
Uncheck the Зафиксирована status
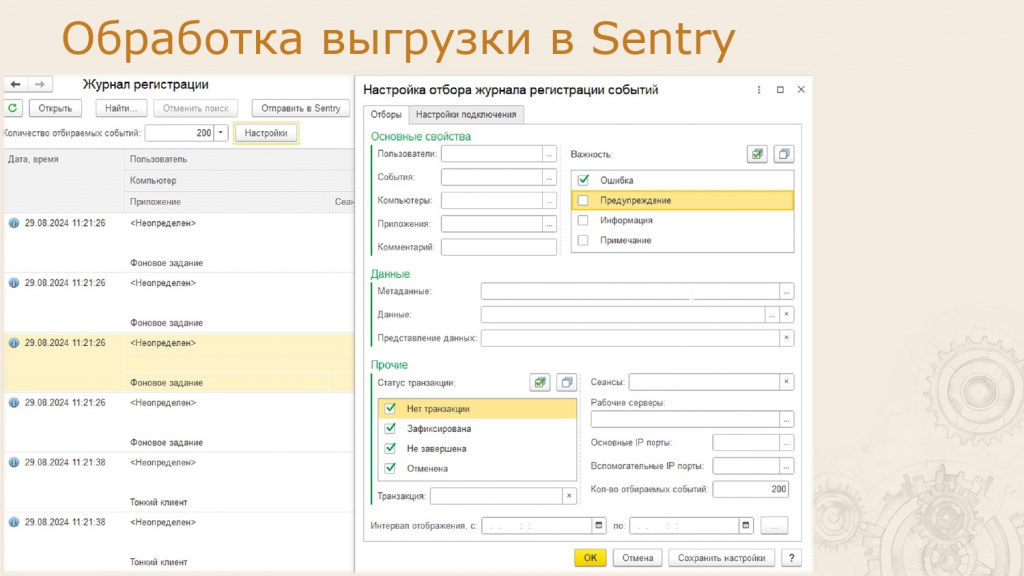pyautogui.click(x=390, y=428)
